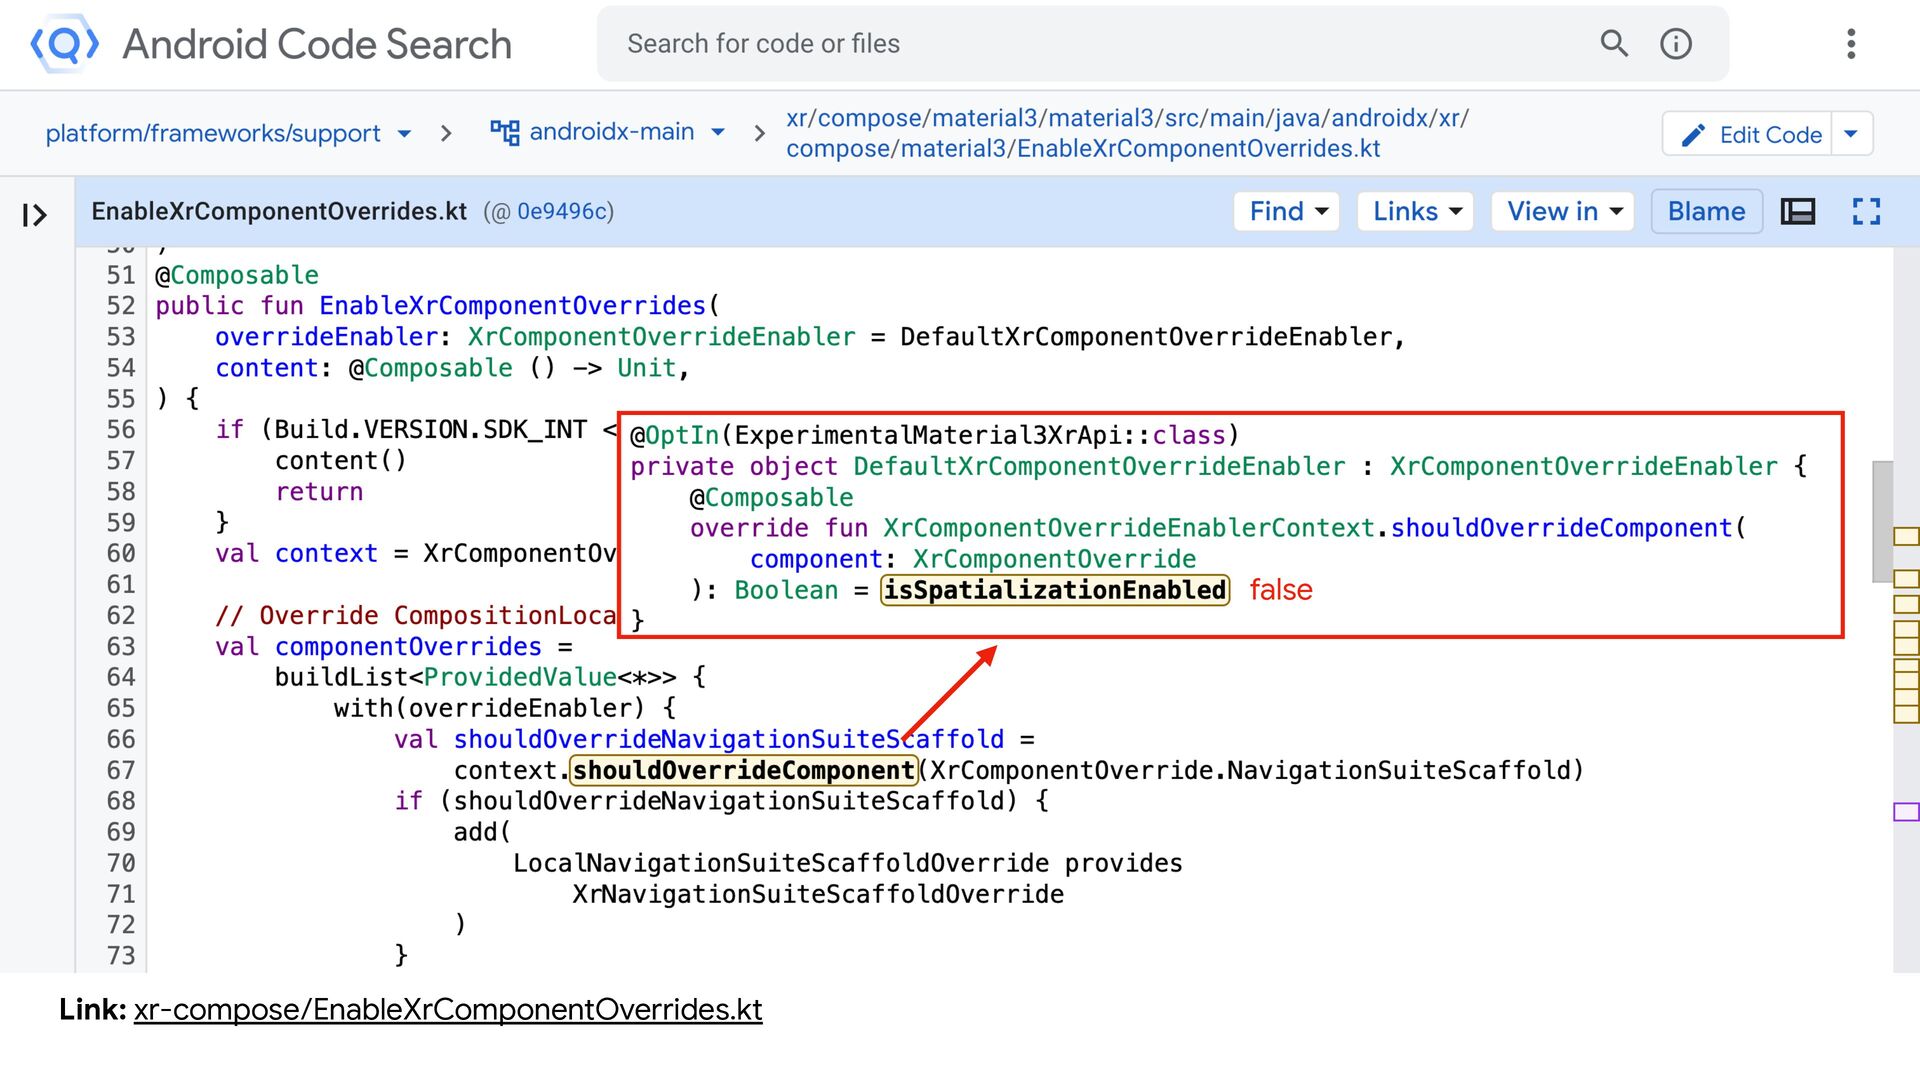This screenshot has height=1080, width=1920.
Task: Click return keyword on line 58
Action: (x=319, y=492)
